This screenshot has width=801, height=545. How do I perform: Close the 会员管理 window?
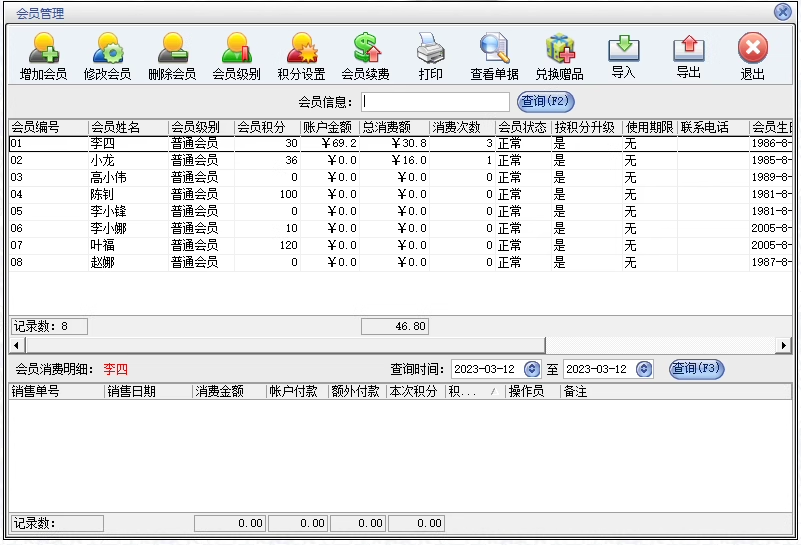point(783,12)
